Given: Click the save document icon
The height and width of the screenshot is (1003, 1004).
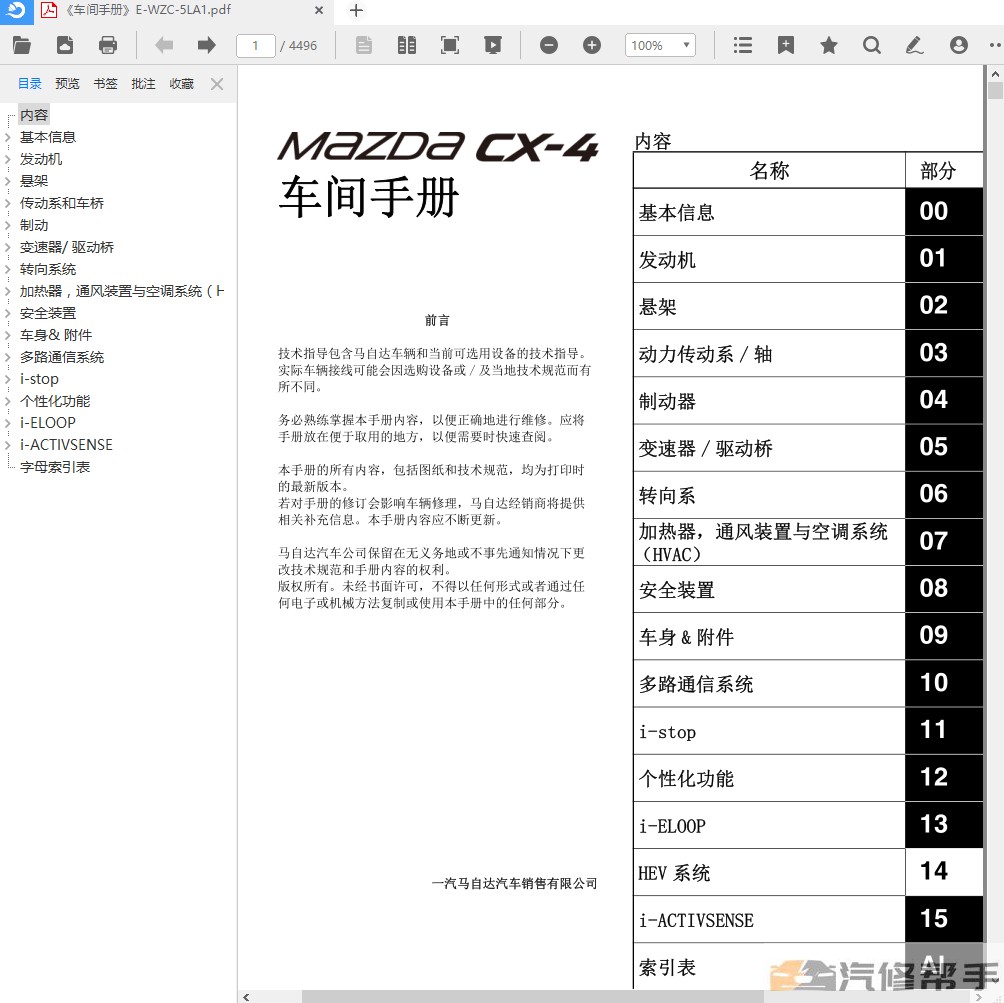Looking at the screenshot, I should [x=65, y=45].
